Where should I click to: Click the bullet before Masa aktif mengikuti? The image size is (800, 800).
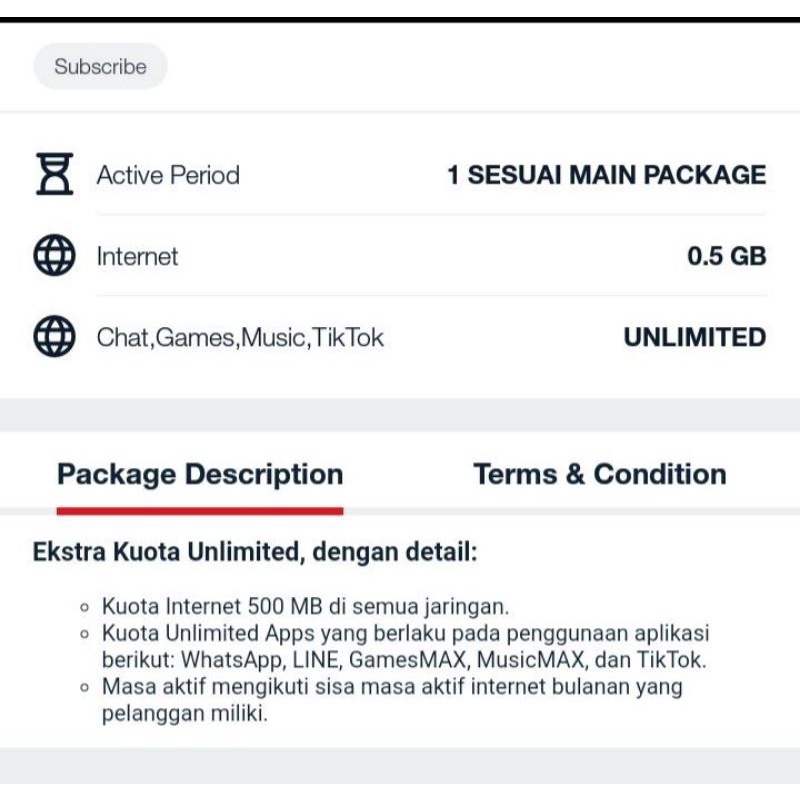[x=84, y=688]
